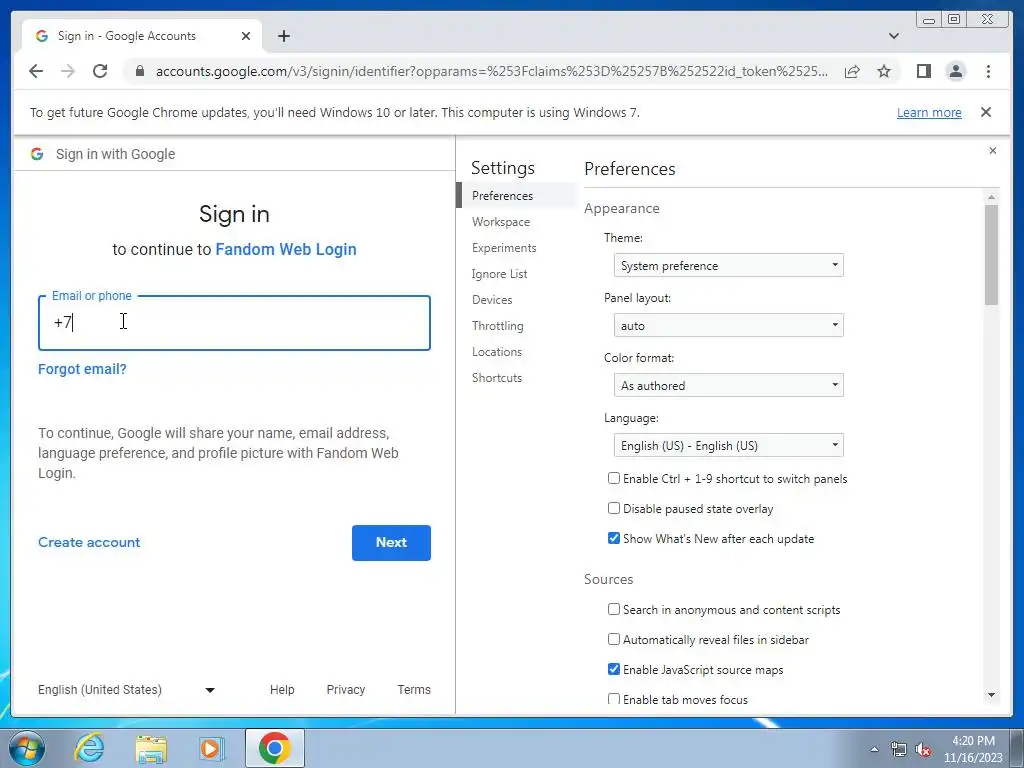View site information lock icon
This screenshot has width=1024, height=768.
click(139, 71)
